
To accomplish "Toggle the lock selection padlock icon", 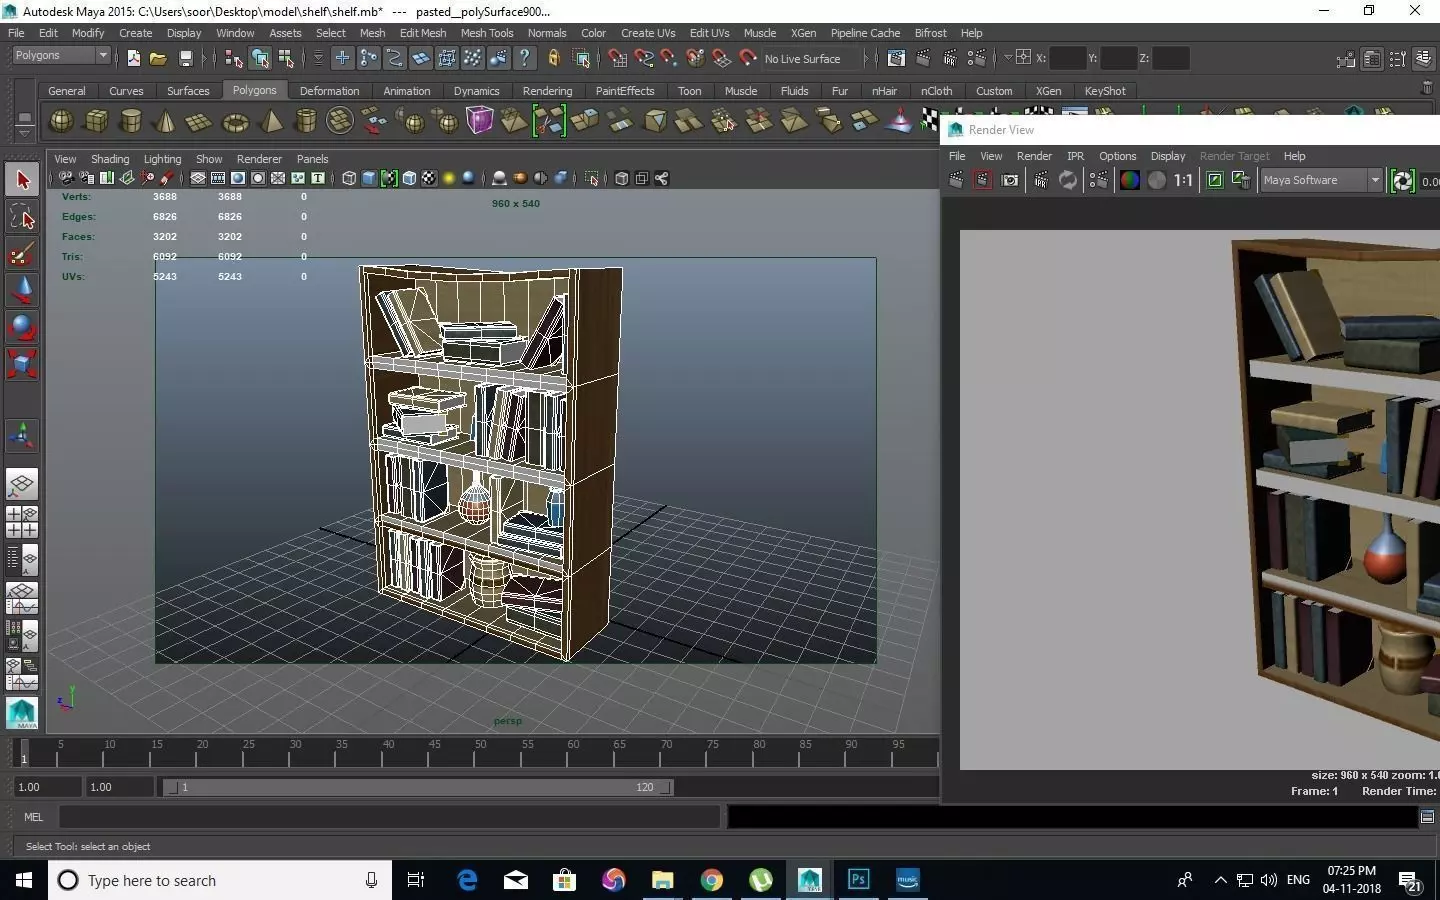I will point(554,58).
